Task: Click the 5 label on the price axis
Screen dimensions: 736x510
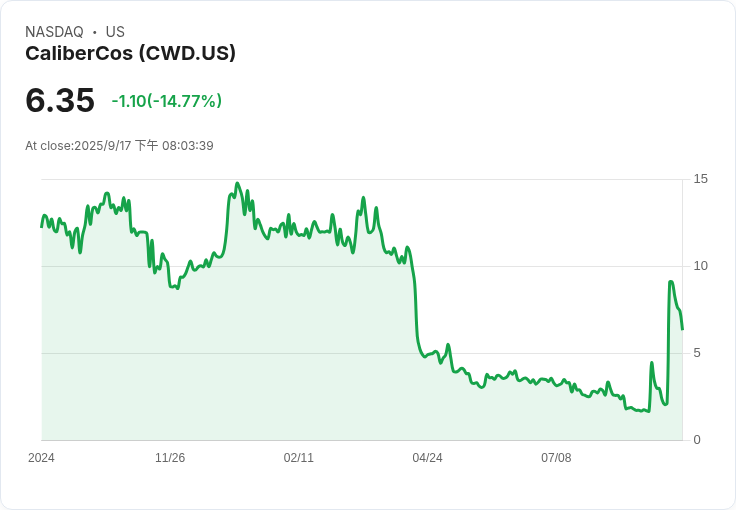Action: click(x=698, y=353)
